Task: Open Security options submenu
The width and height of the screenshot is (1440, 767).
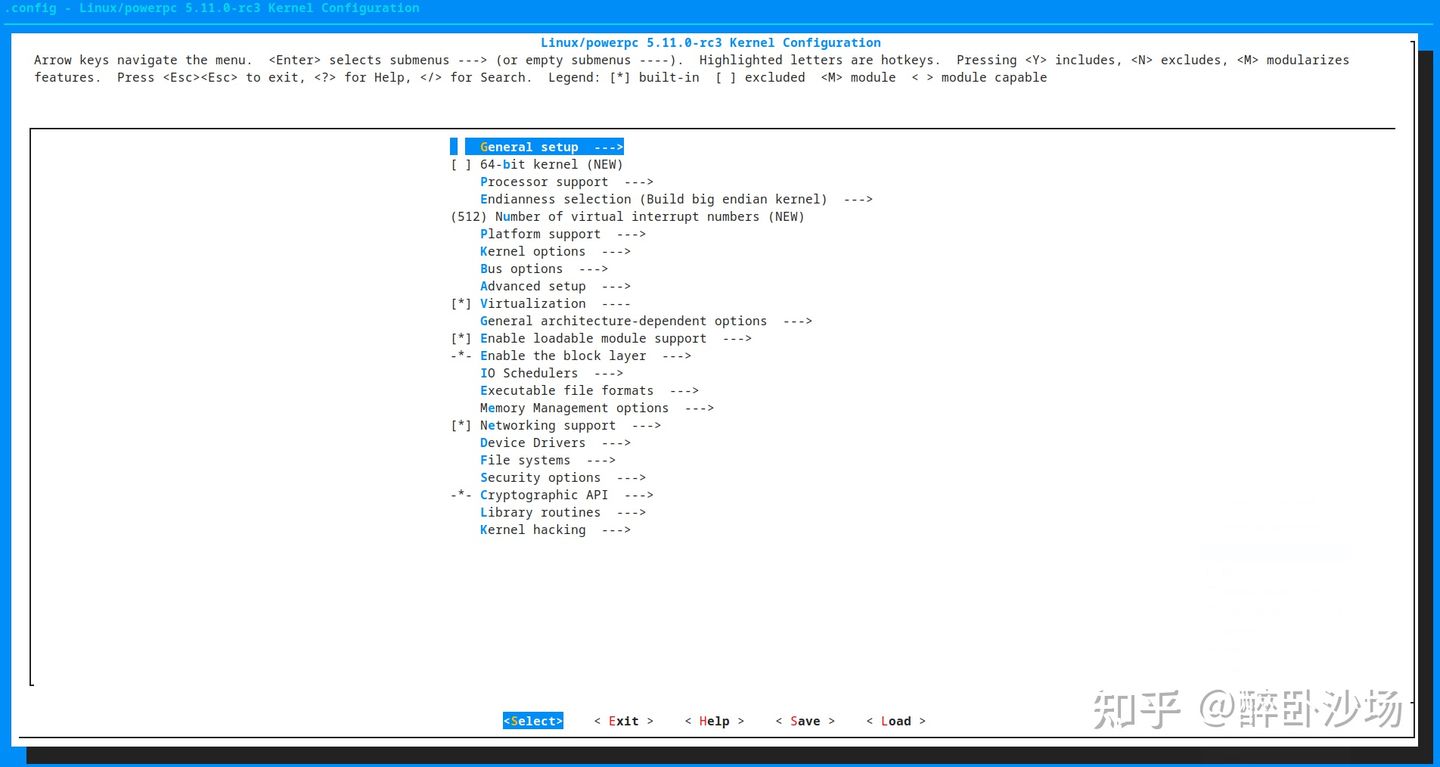Action: pos(563,478)
